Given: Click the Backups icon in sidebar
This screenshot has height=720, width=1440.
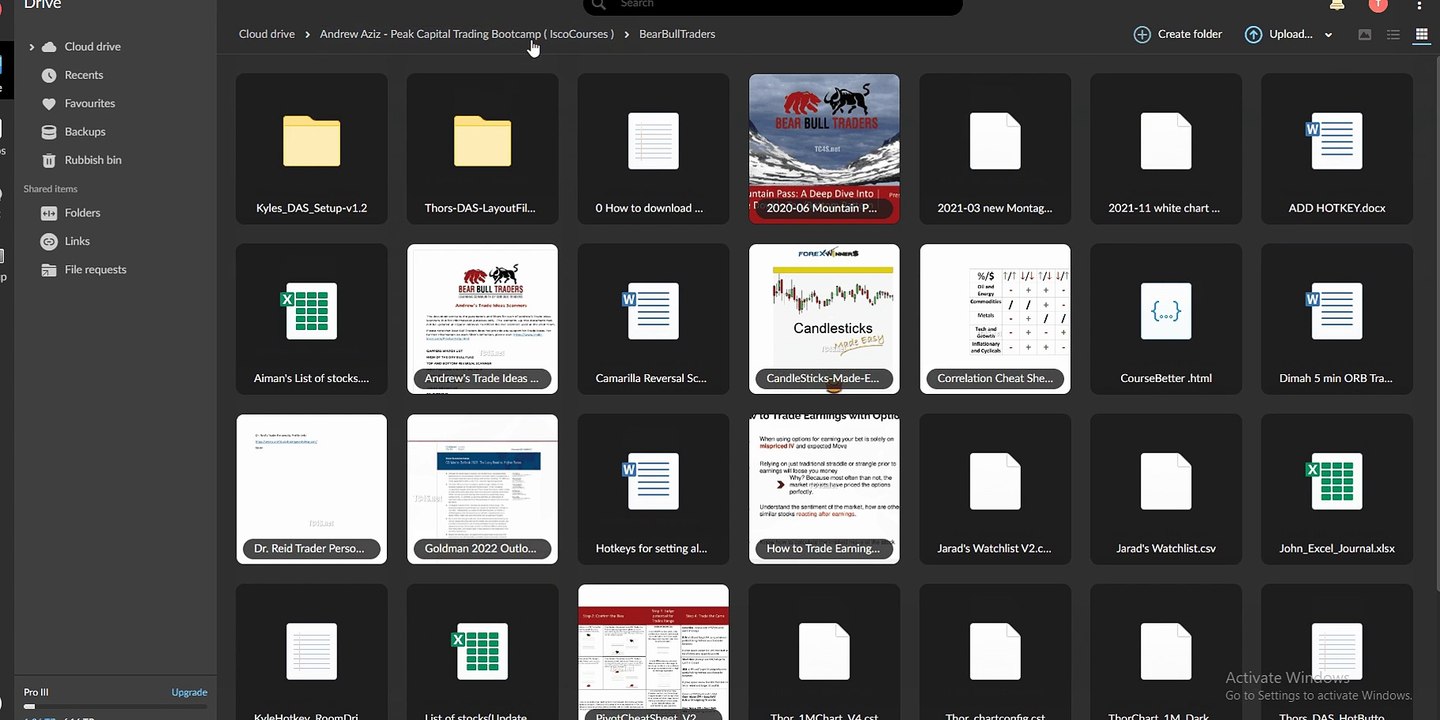Looking at the screenshot, I should tap(48, 132).
